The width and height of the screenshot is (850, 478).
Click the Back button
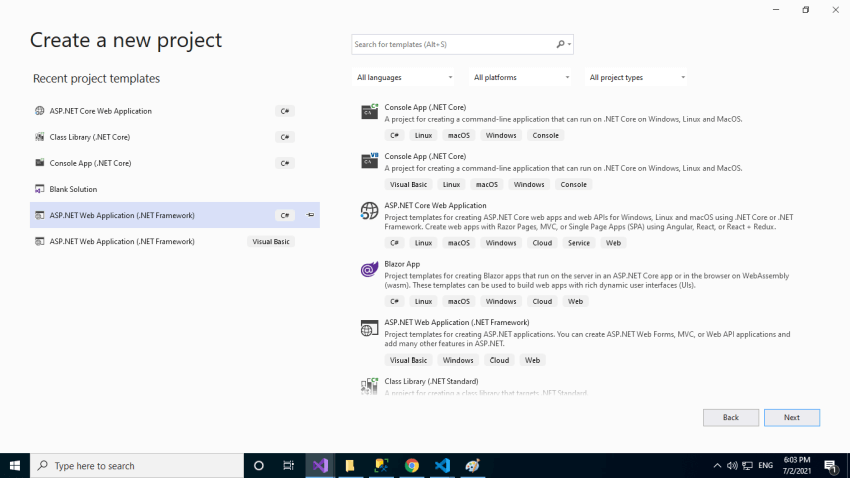point(731,417)
